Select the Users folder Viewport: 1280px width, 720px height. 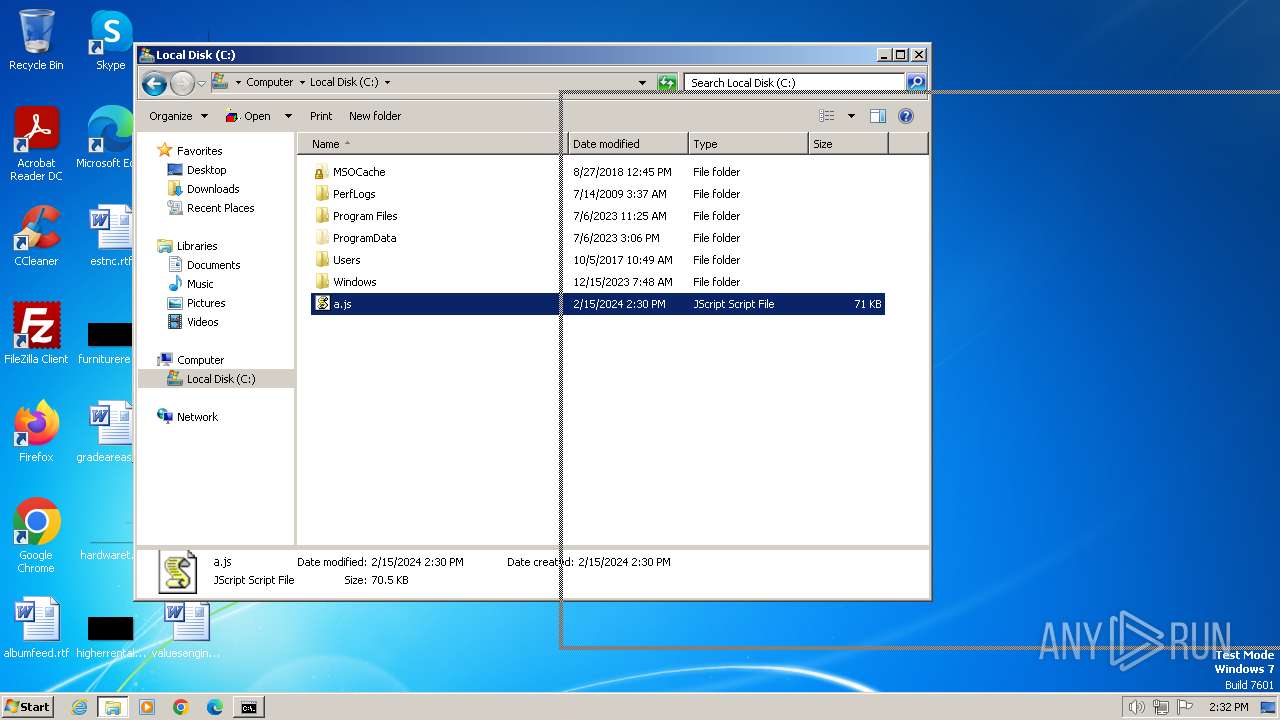346,260
